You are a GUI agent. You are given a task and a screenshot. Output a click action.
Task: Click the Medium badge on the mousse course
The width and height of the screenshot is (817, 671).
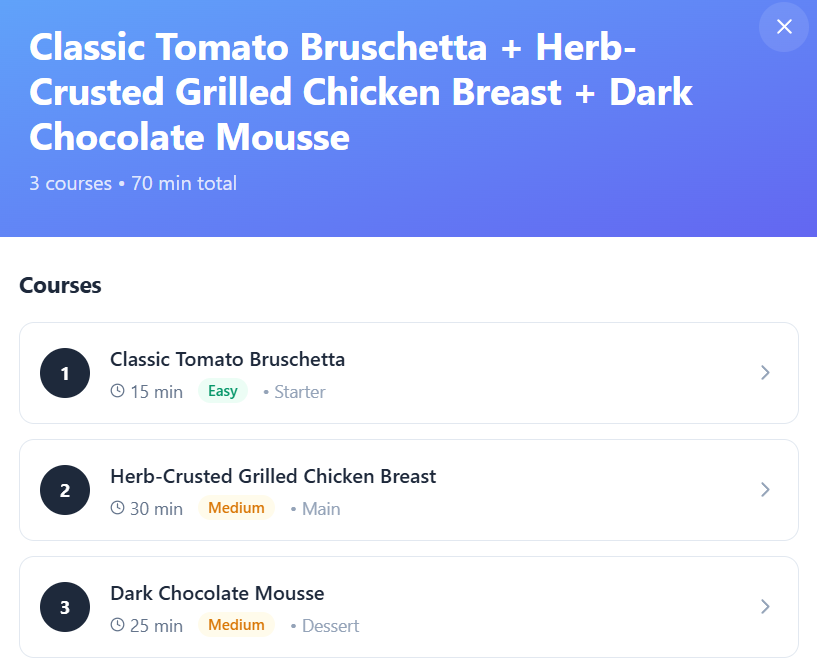tap(236, 625)
